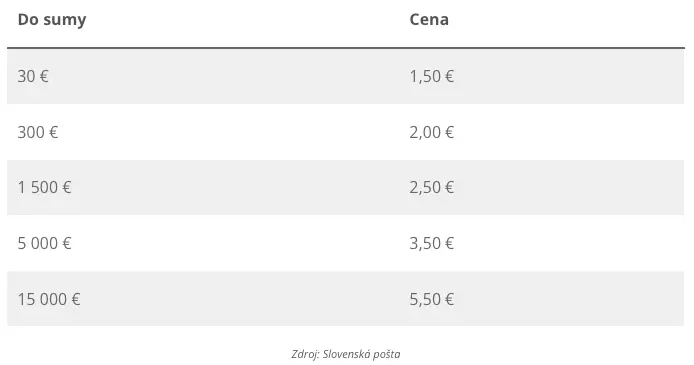694x365 pixels.
Task: Click the 5 000 € amount cell
Action: point(44,243)
